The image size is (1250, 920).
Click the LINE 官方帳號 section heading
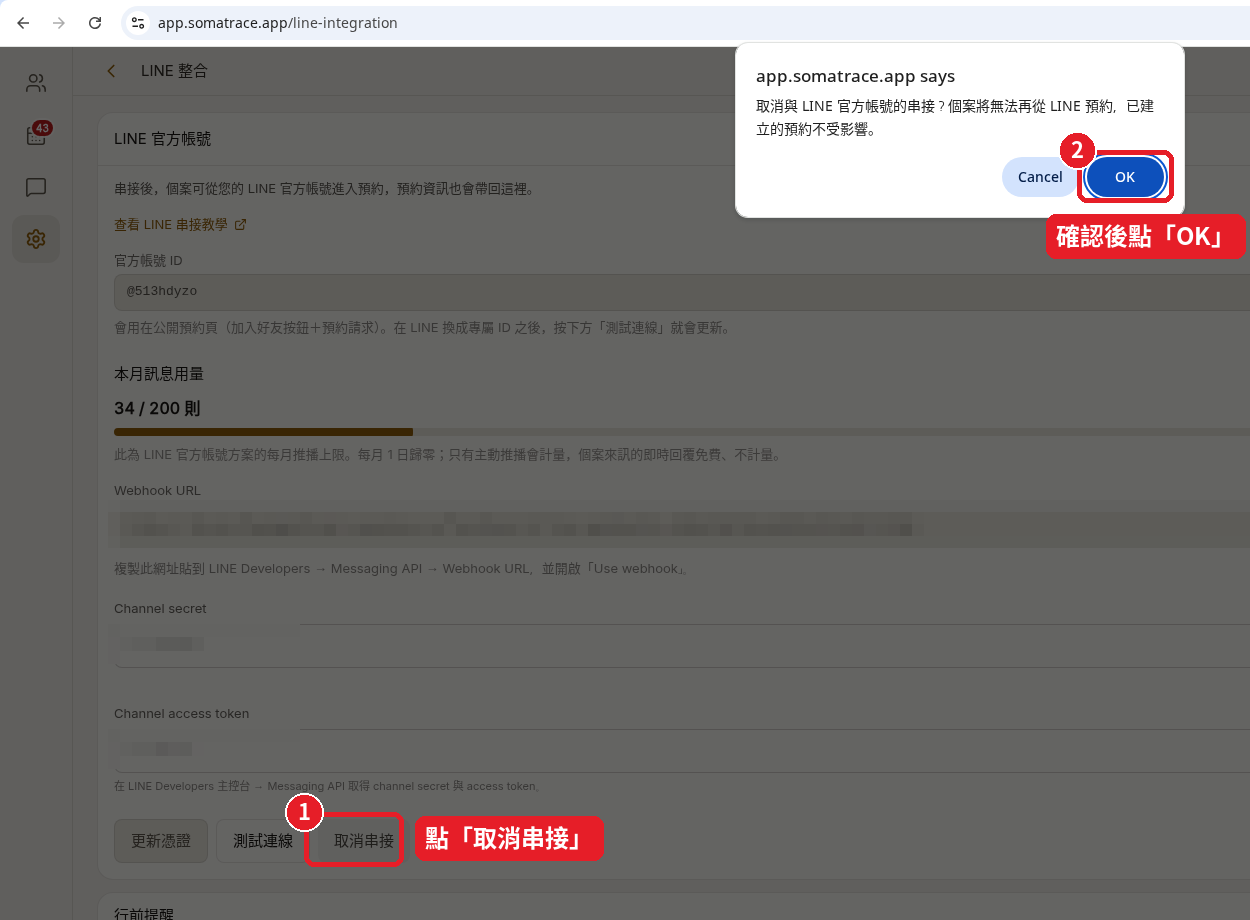[x=162, y=139]
